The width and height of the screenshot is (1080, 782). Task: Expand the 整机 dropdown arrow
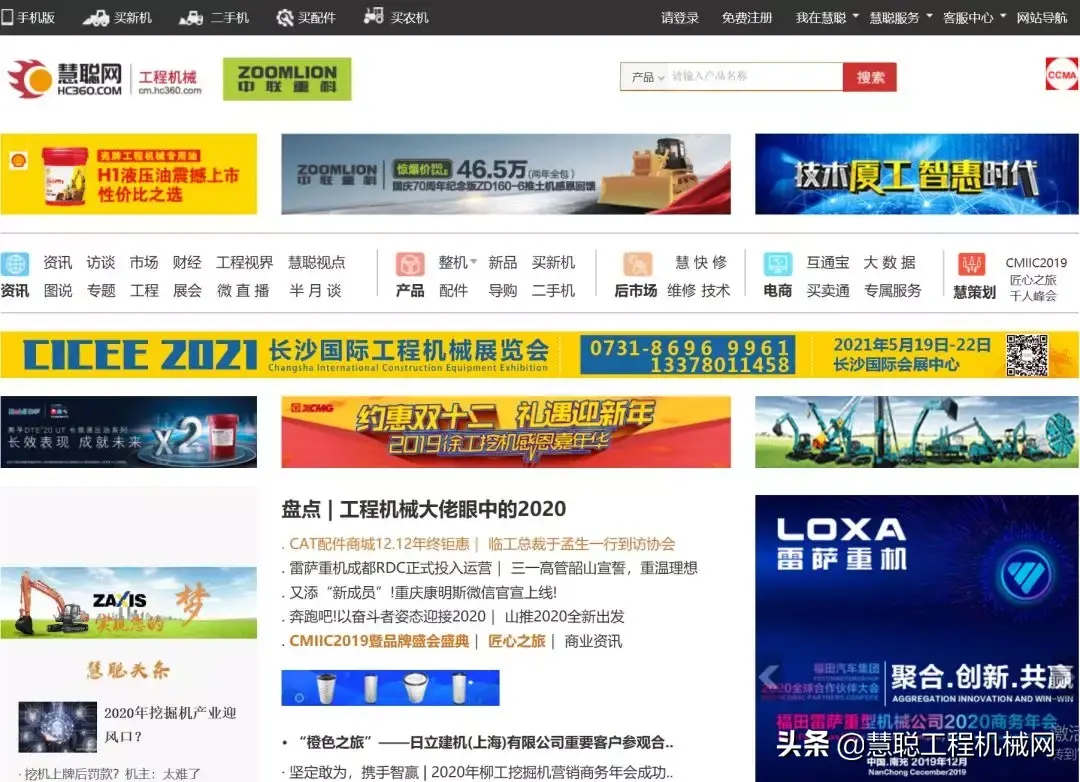[473, 262]
